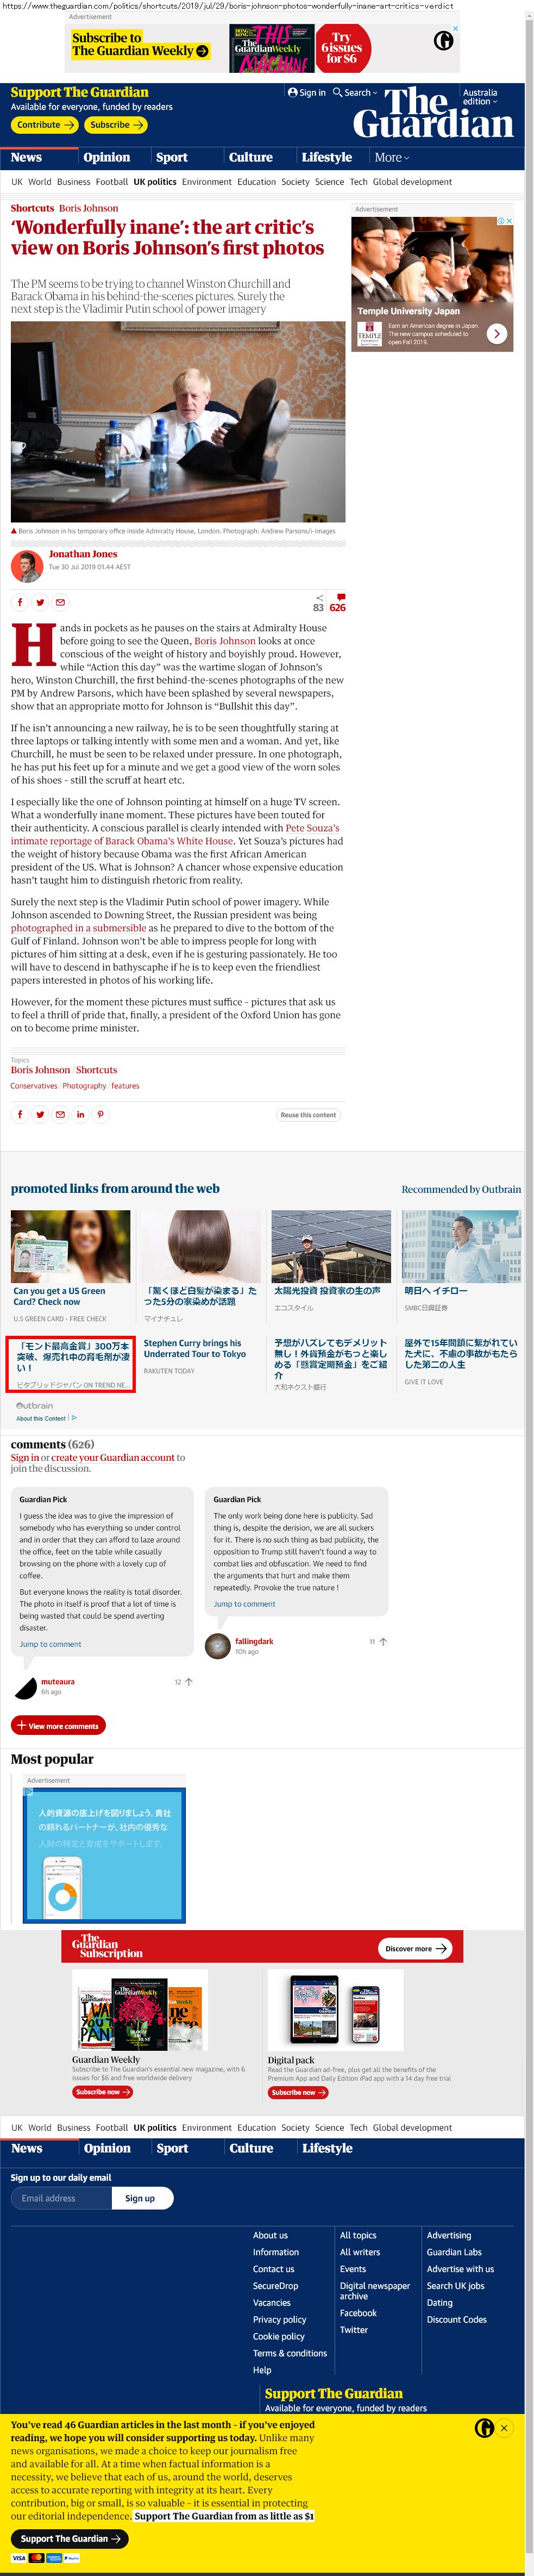Click Support The Guardian black button

[x=70, y=2538]
